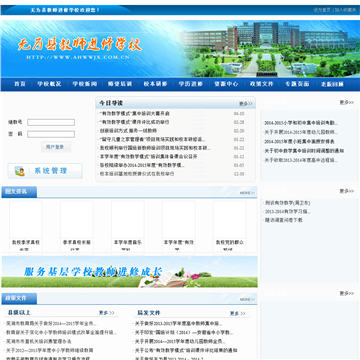Focus the 储数号 account input field

click(51, 122)
